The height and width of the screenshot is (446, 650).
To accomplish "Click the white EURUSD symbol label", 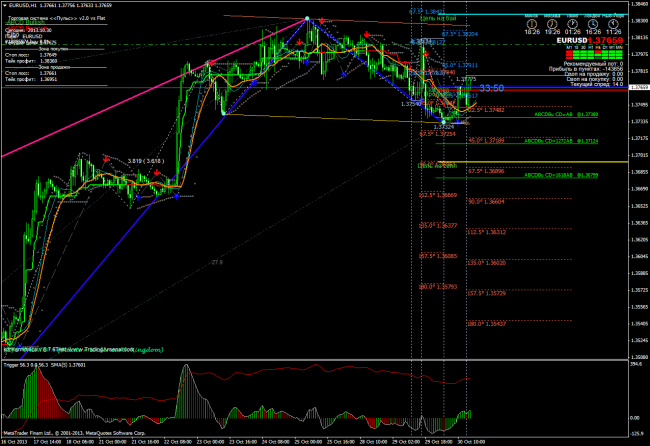I will click(570, 39).
